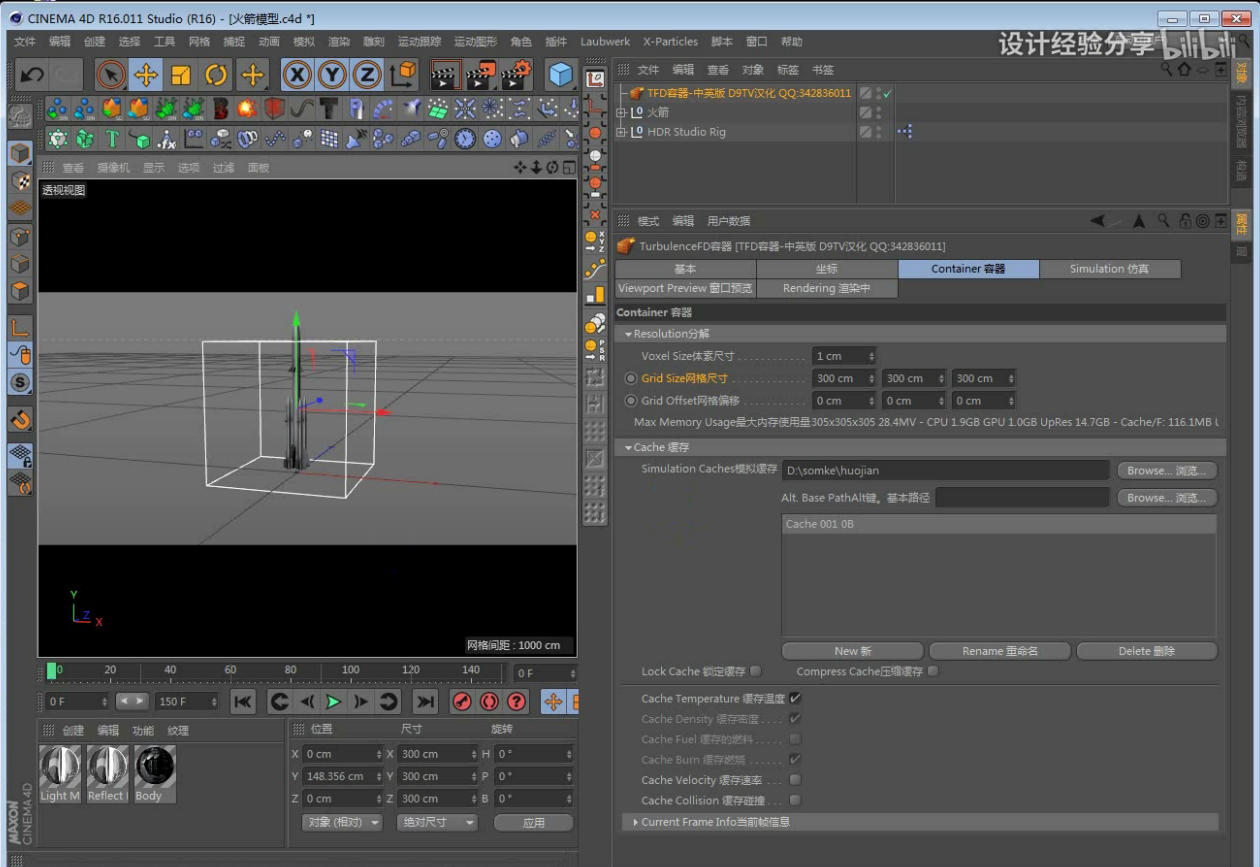This screenshot has width=1260, height=867.
Task: Select the Grid Size radio button
Action: point(630,378)
